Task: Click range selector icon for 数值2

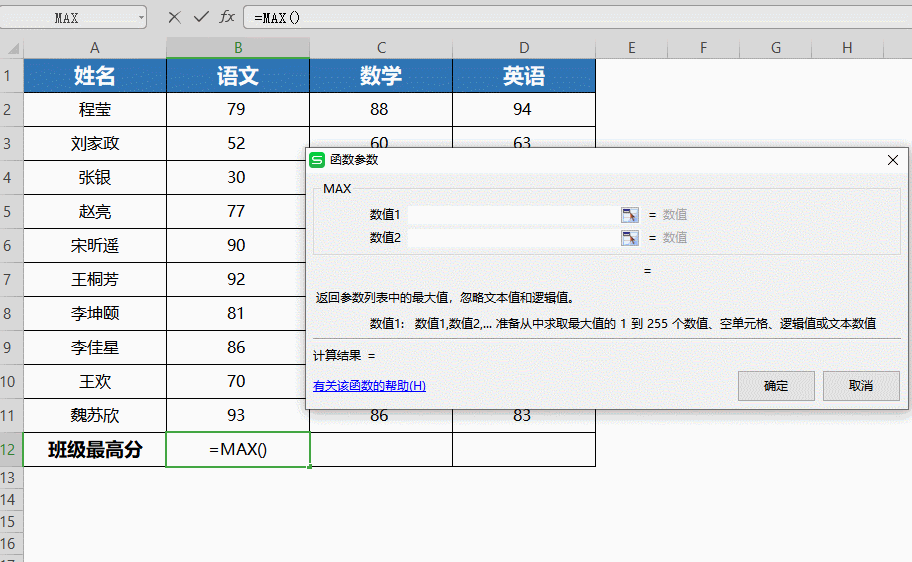Action: point(629,238)
